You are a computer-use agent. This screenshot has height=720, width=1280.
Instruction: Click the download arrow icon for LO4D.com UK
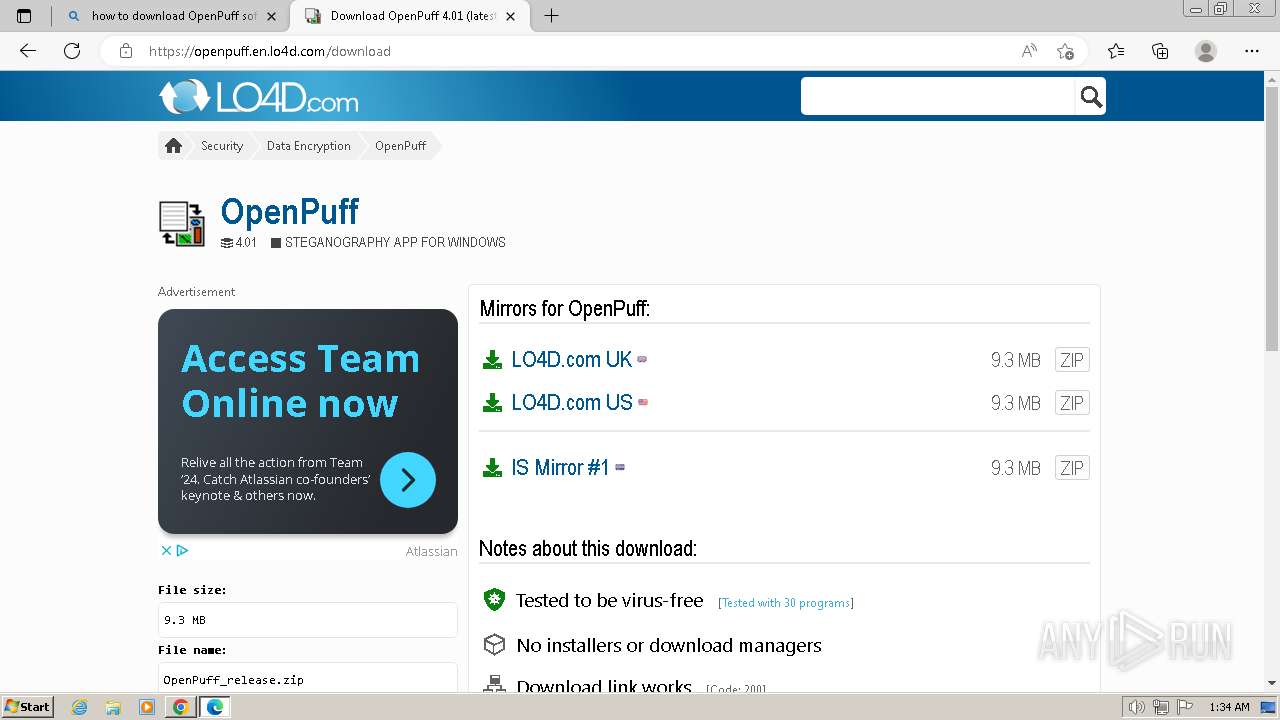[492, 360]
